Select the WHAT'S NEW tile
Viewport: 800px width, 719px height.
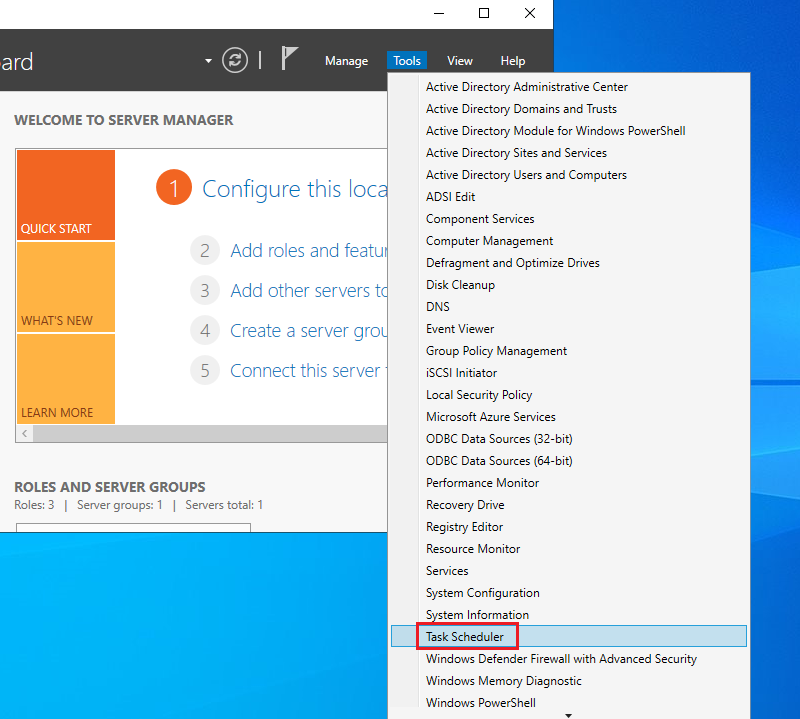click(x=65, y=287)
